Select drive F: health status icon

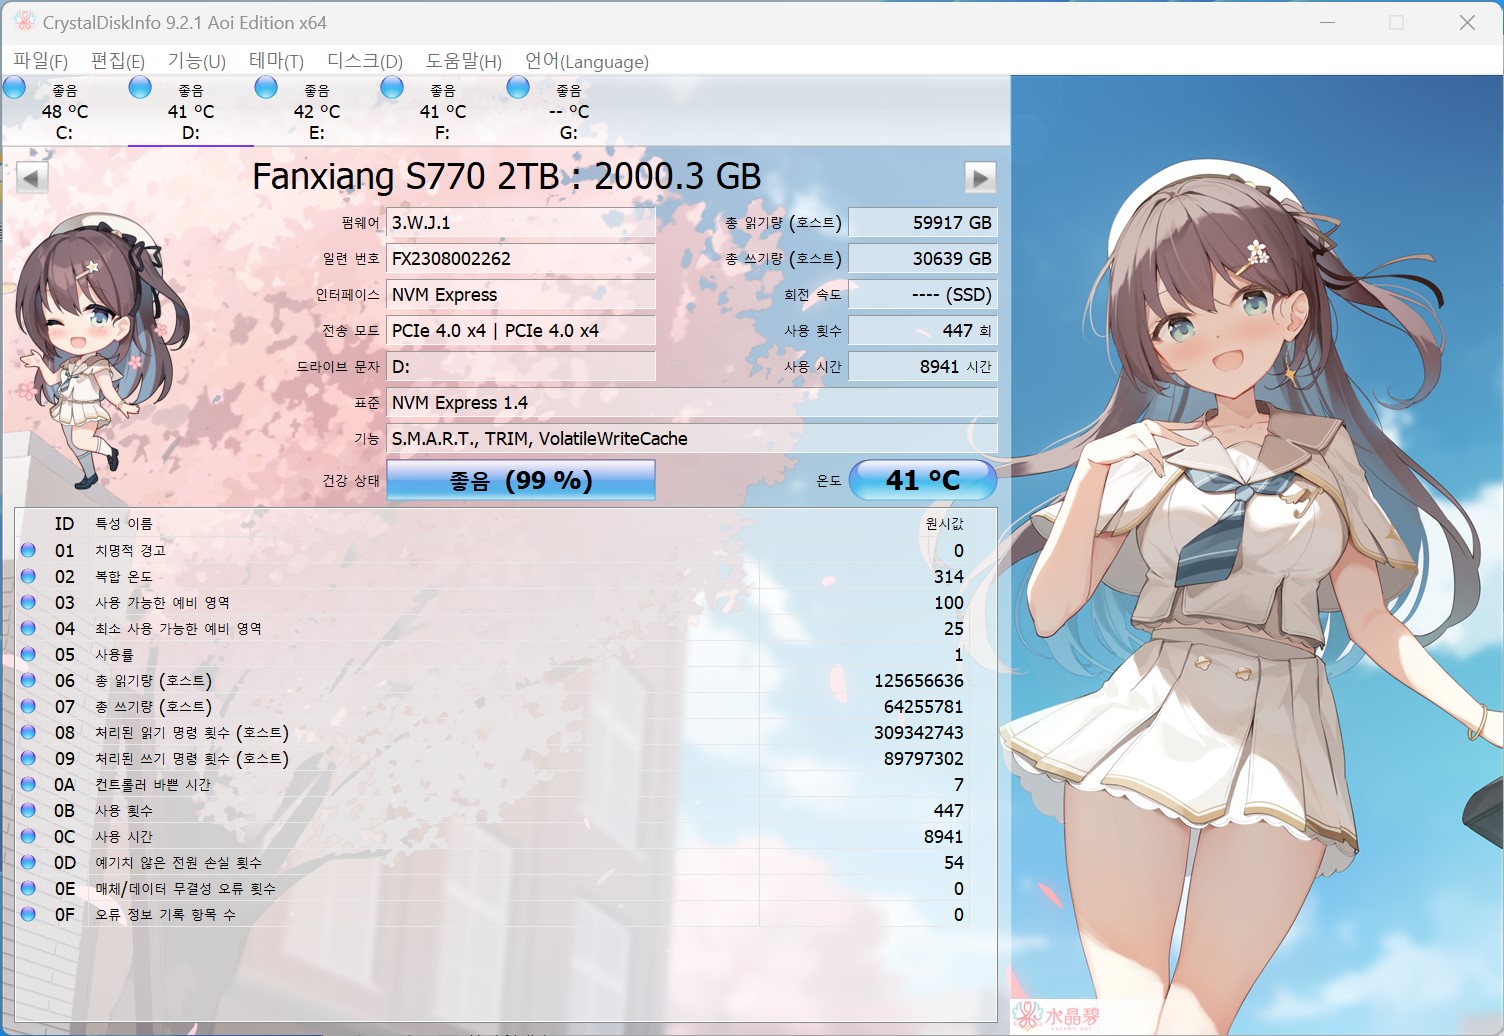click(x=392, y=87)
